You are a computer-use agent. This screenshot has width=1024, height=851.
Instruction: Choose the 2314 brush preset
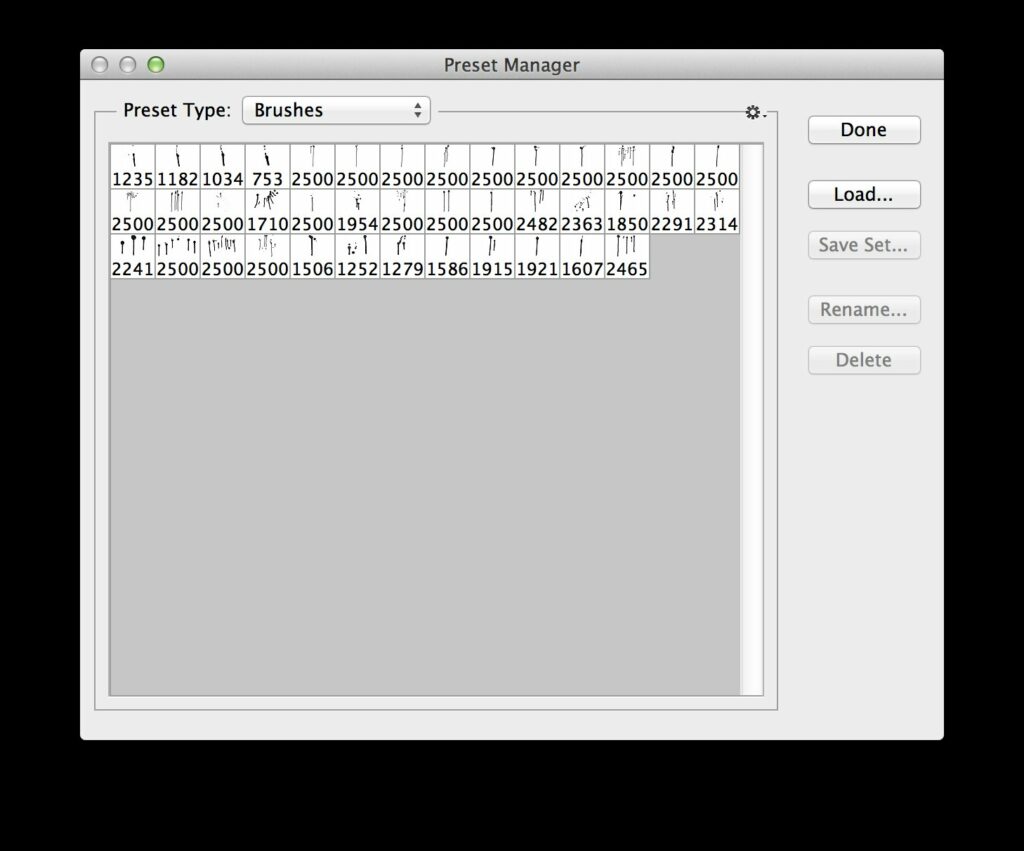pyautogui.click(x=717, y=212)
